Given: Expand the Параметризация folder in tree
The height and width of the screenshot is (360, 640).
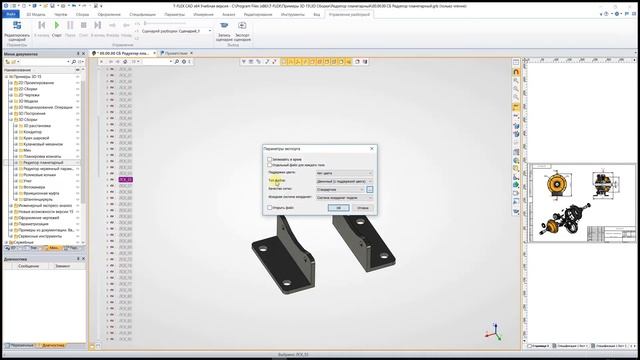Looking at the screenshot, I should (11, 224).
